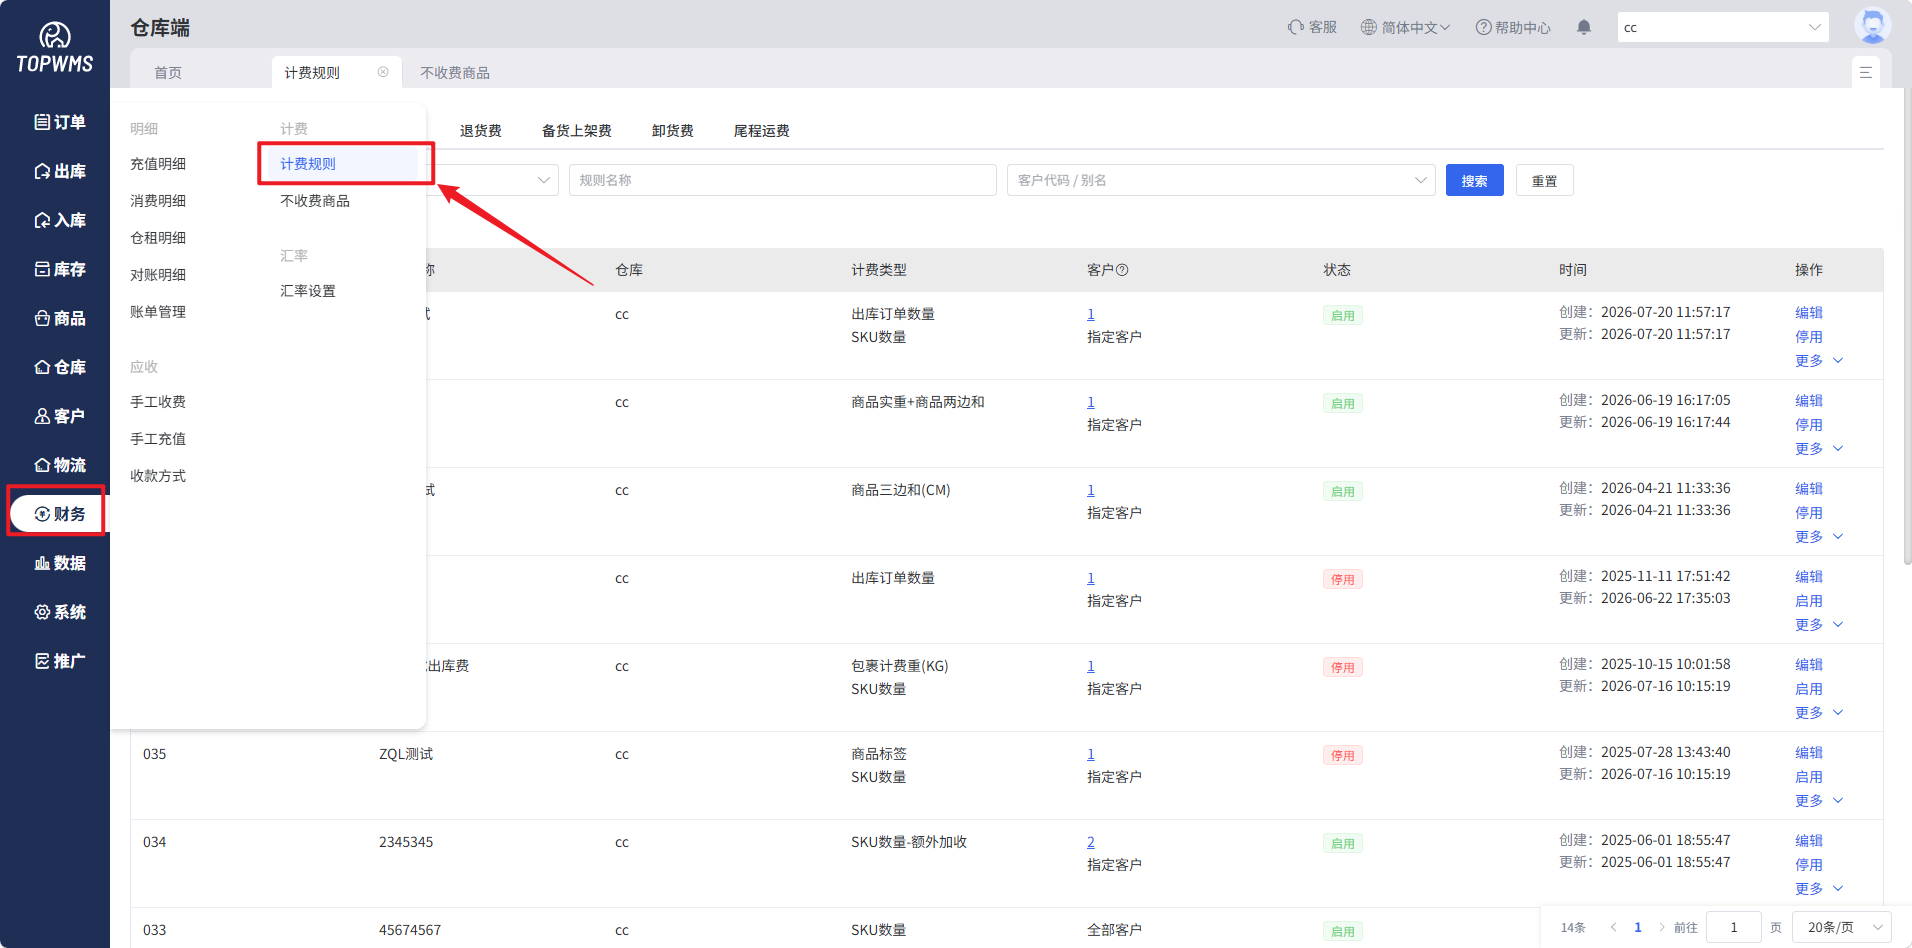Screen dimensions: 1912x948
Task: Go to the next page arrow
Action: tap(1662, 927)
